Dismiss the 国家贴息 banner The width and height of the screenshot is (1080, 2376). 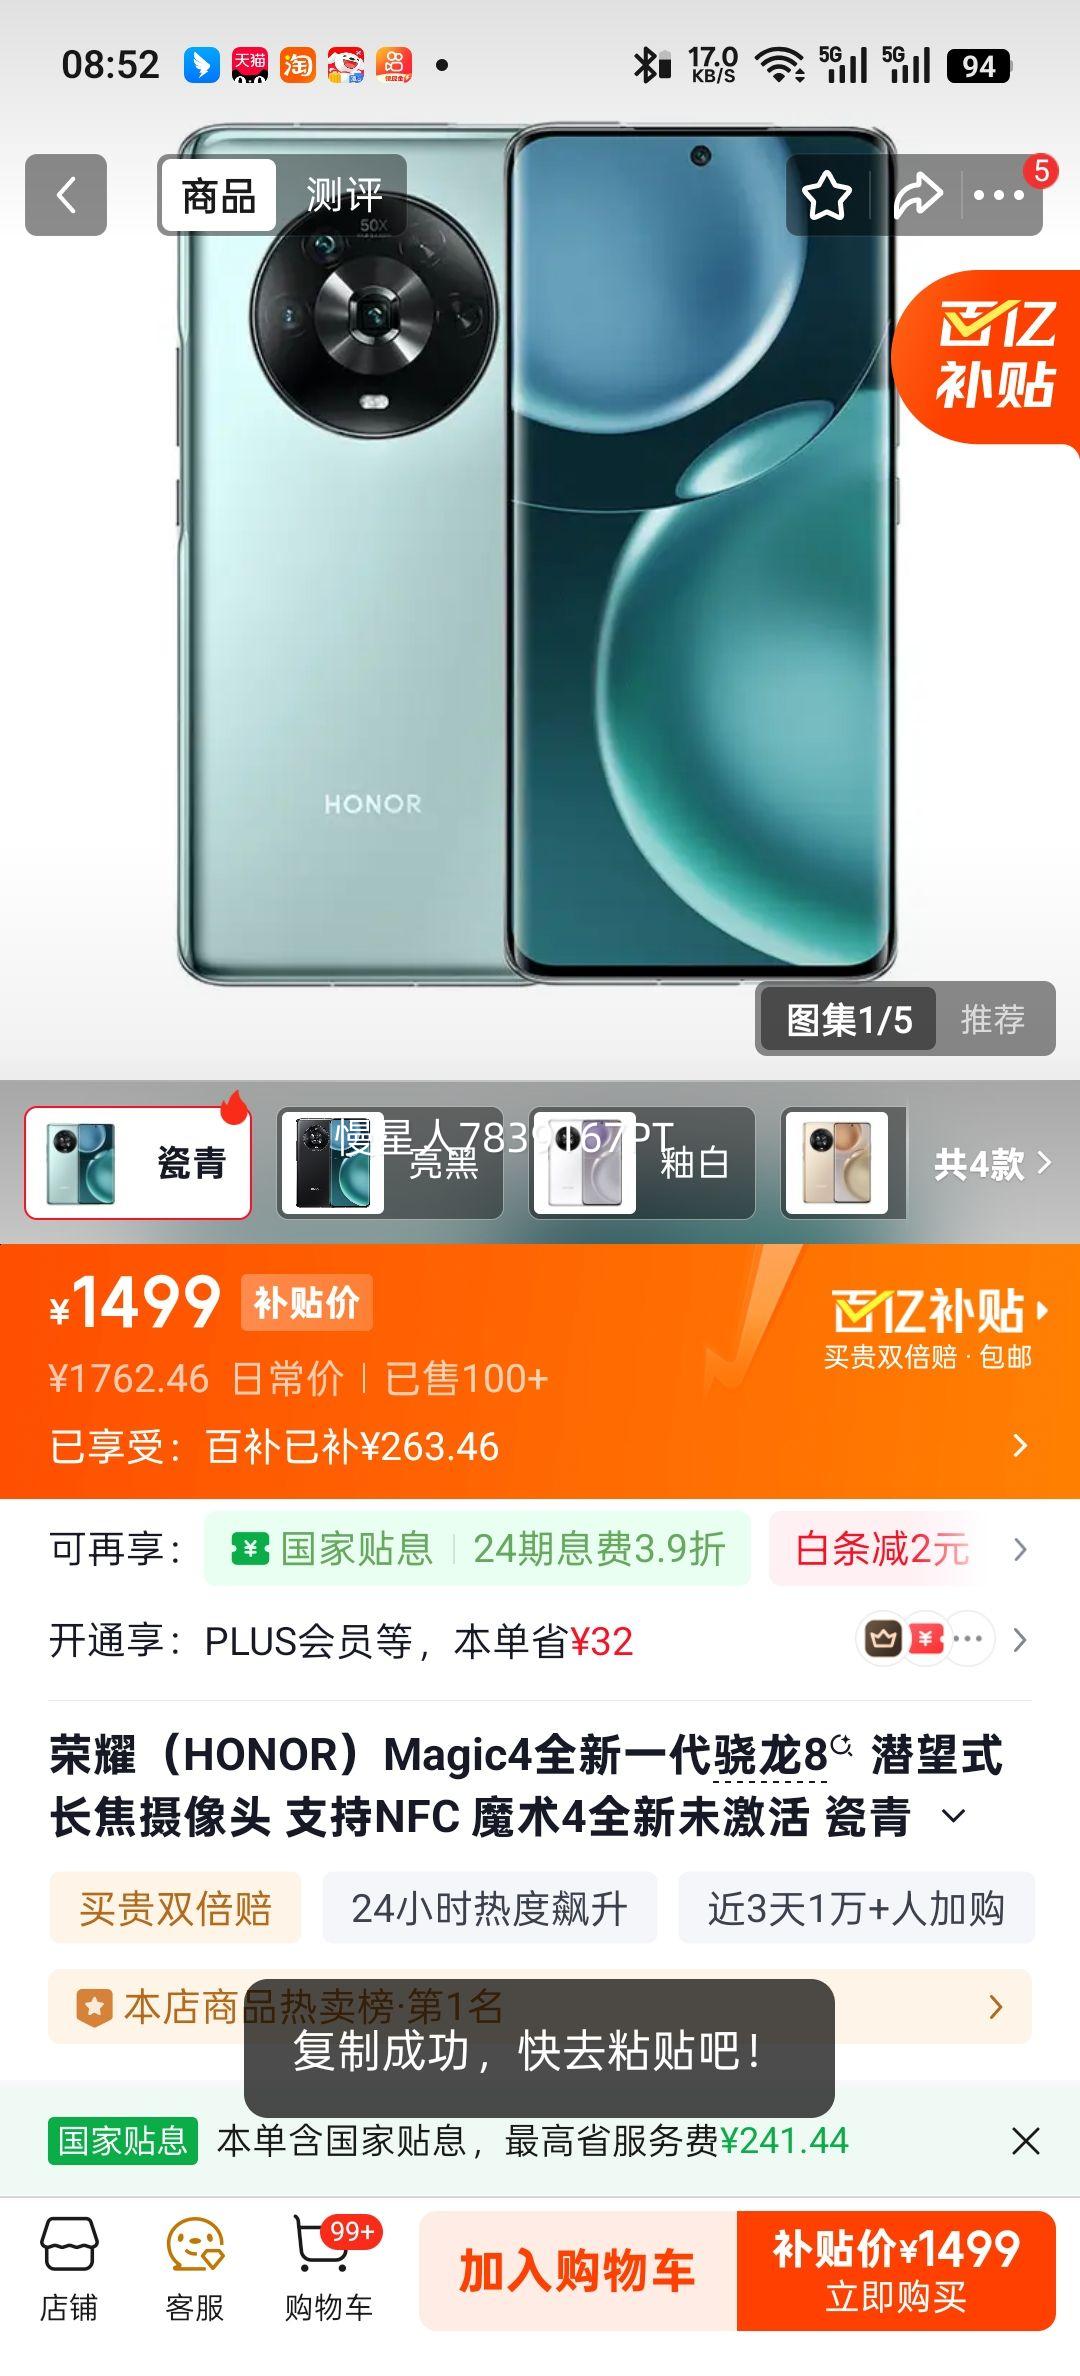[1025, 2140]
